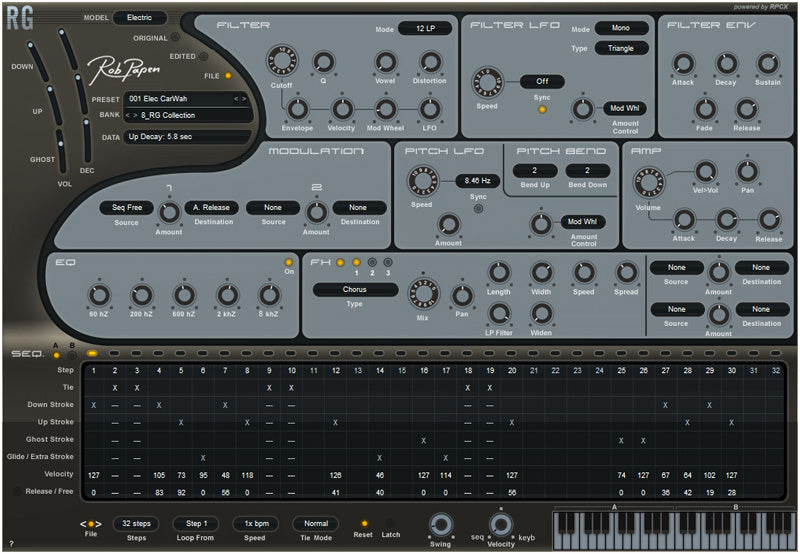800x554 pixels.
Task: Click the Pitch LFO Speed knob
Action: [422, 180]
